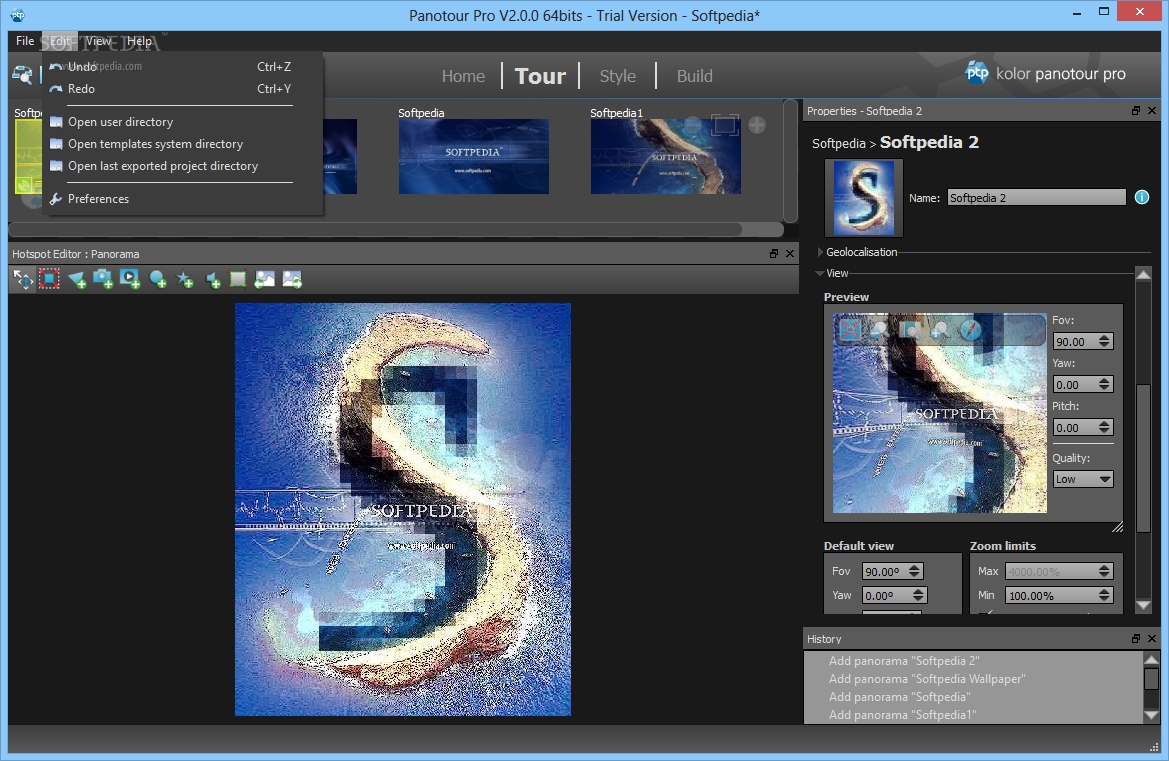
Task: Undock the History panel
Action: (x=1135, y=639)
